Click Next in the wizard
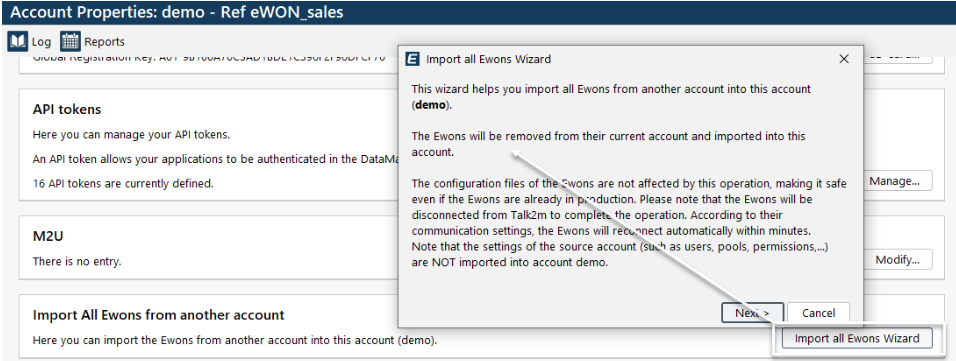The width and height of the screenshot is (956, 361). click(752, 313)
